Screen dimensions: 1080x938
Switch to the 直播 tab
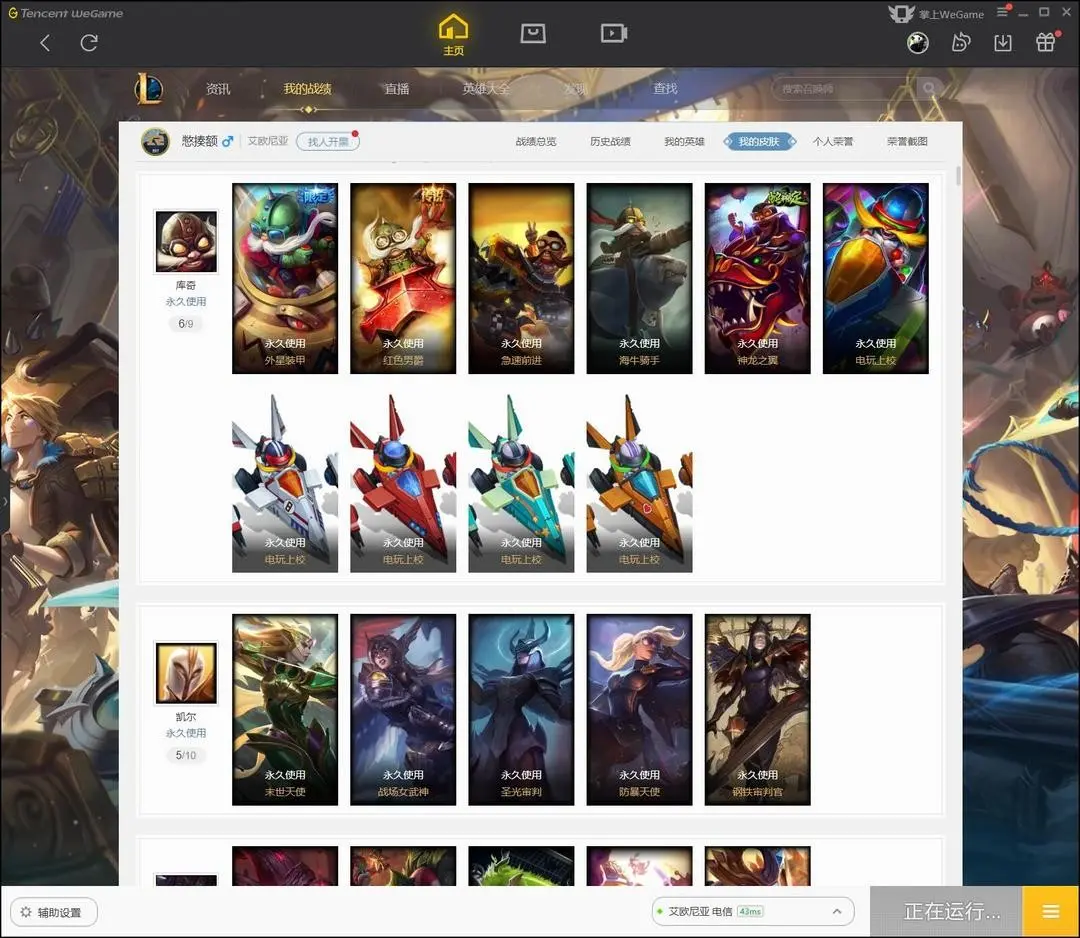tap(397, 89)
